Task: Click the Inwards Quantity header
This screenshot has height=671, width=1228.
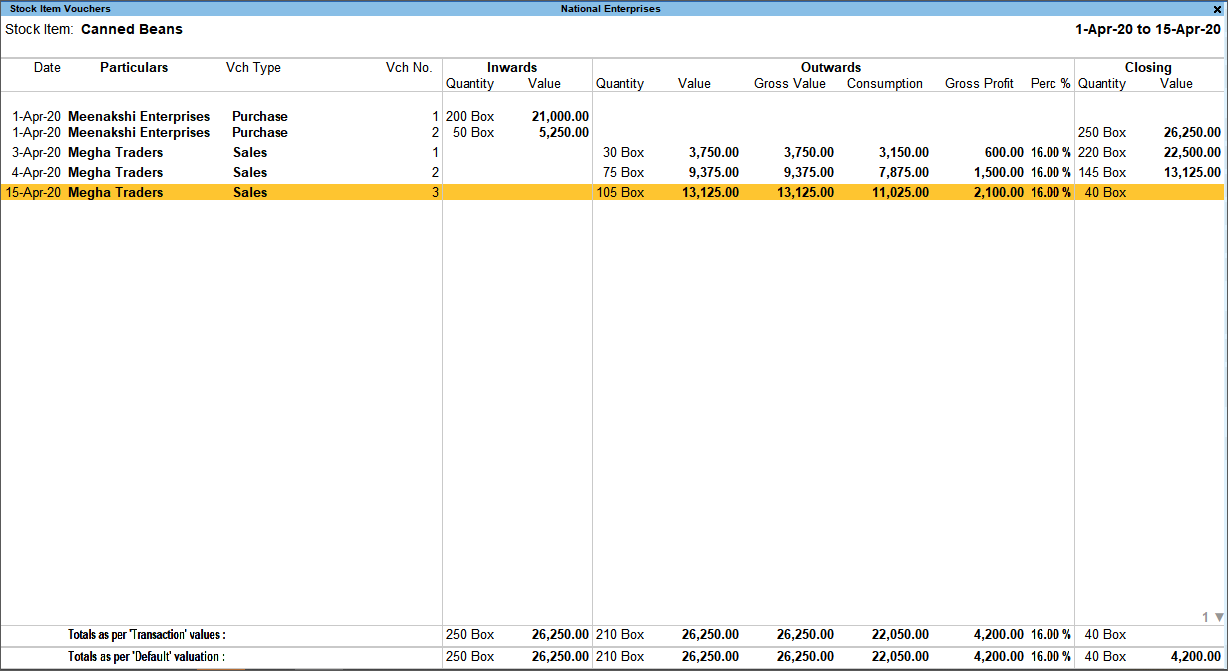Action: point(470,83)
